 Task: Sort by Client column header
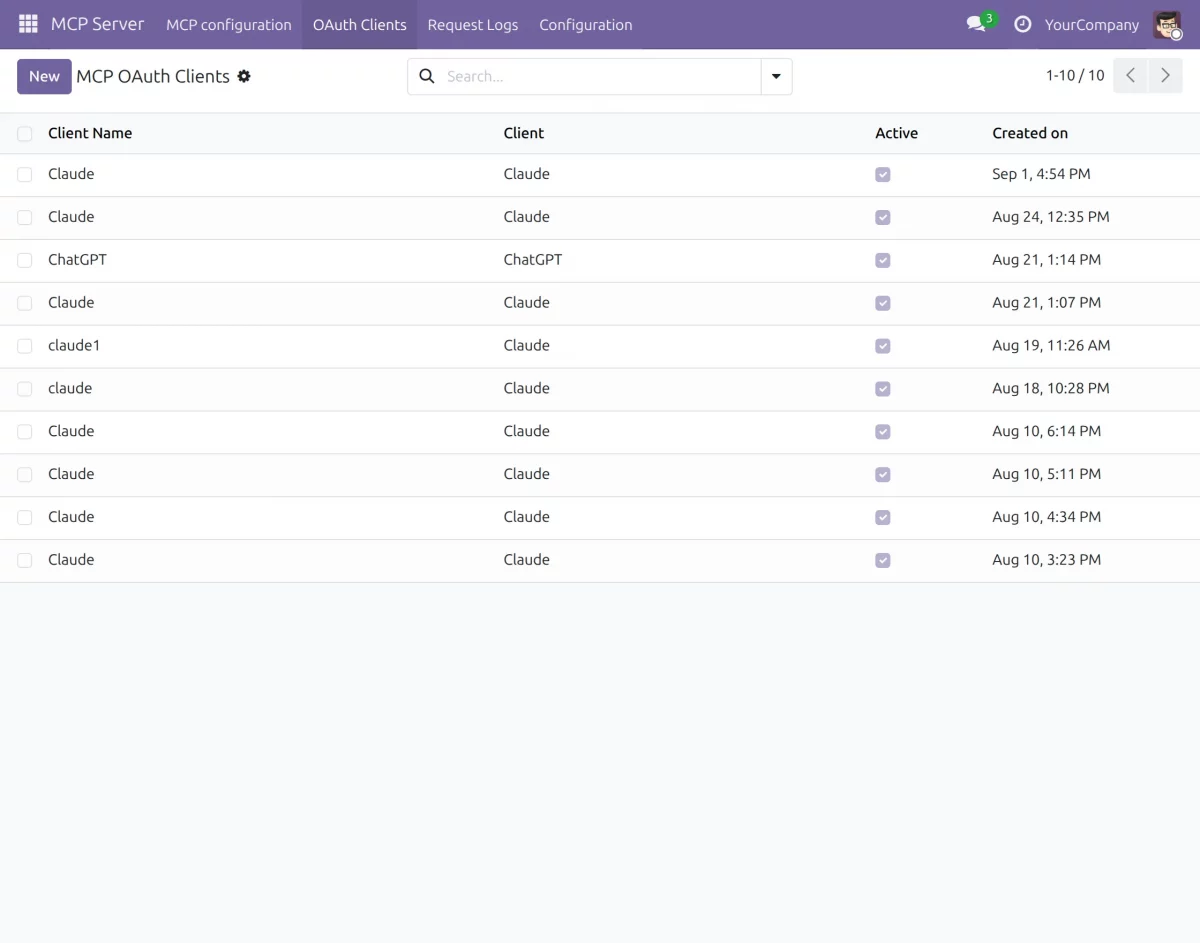(524, 133)
